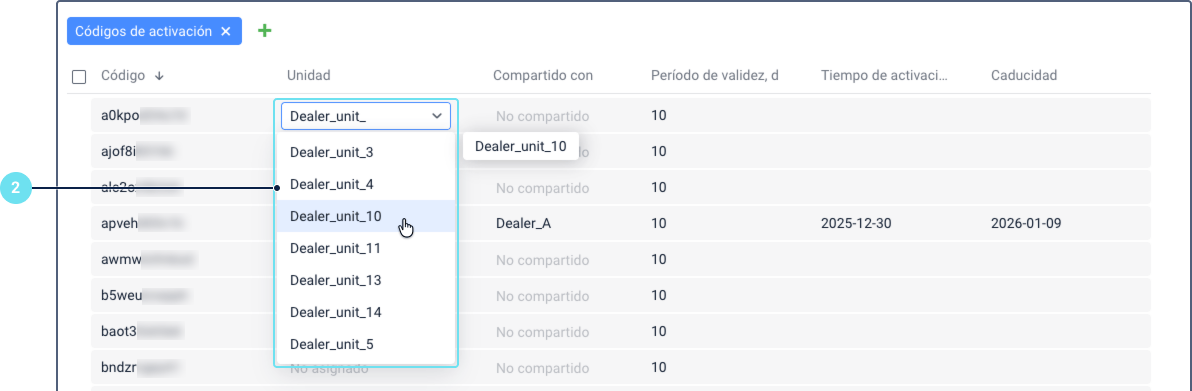Click No asignado in bndzr row
The image size is (1192, 391).
click(x=329, y=367)
